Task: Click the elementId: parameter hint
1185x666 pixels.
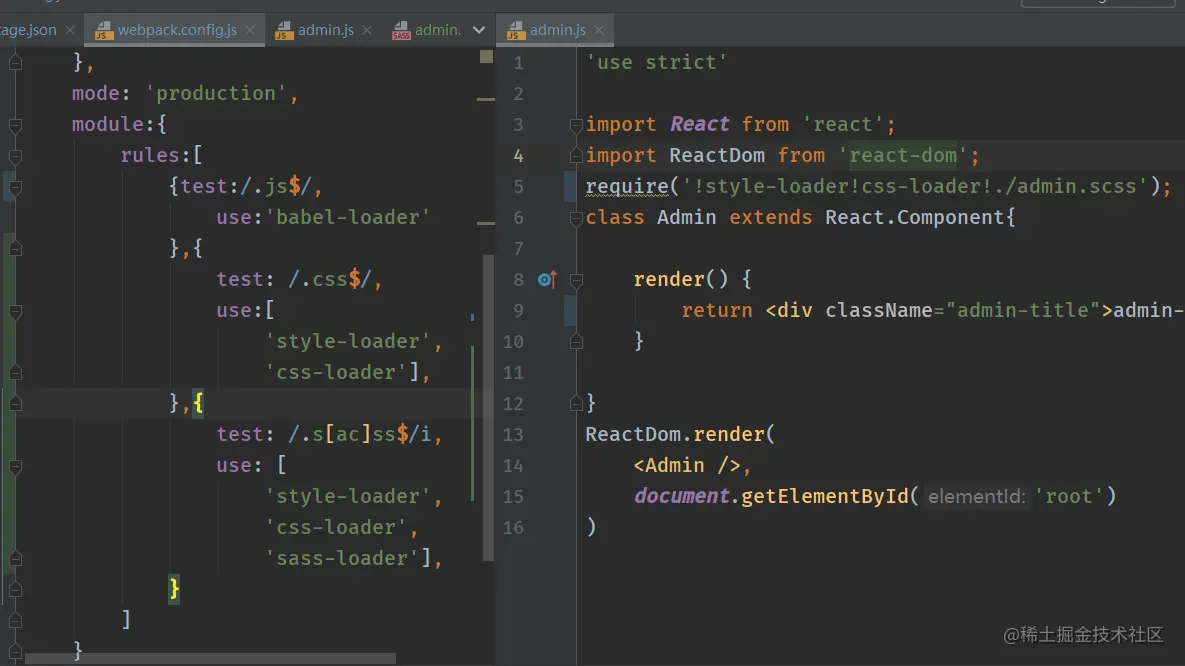Action: pyautogui.click(x=976, y=497)
